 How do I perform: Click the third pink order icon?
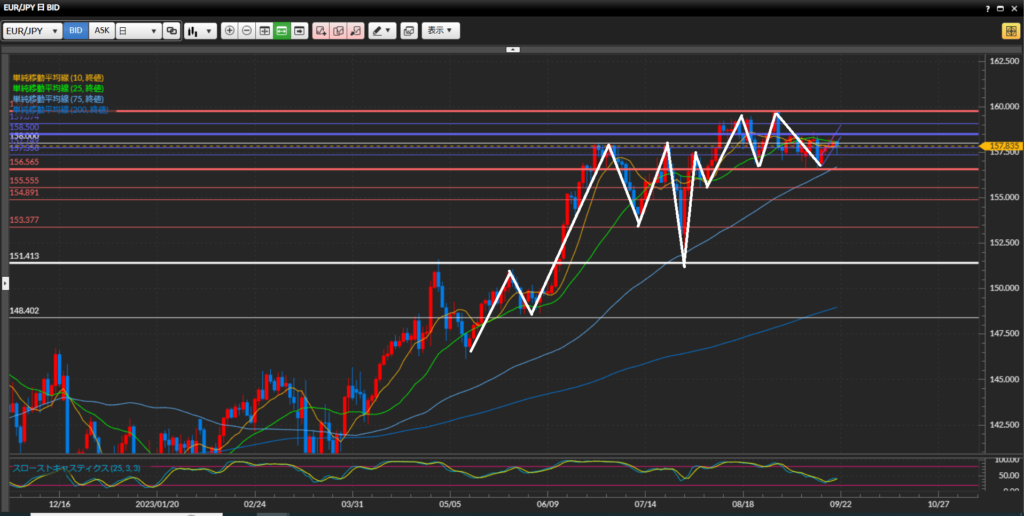pyautogui.click(x=356, y=31)
